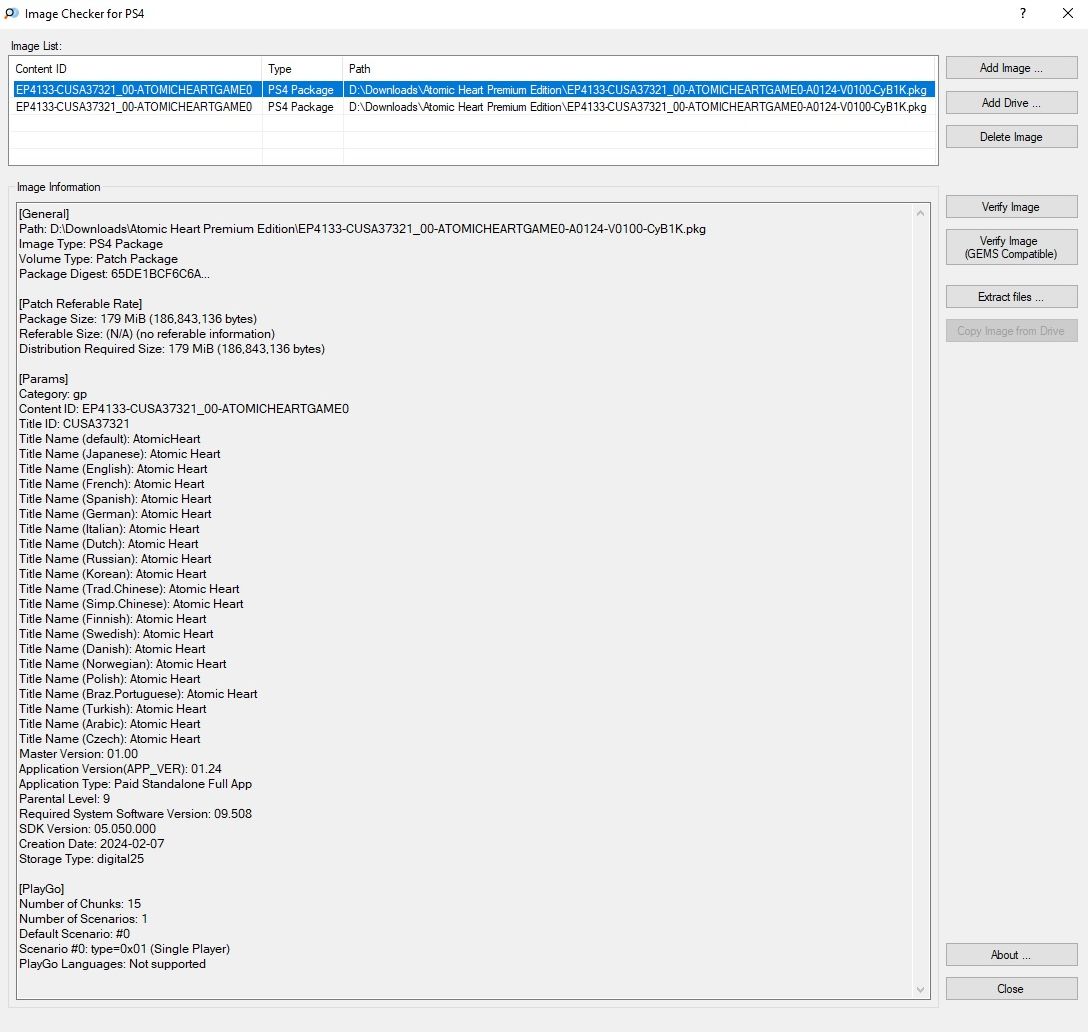Screen dimensions: 1088x1032
Task: Click Default Scenario: #0 line
Action: click(74, 934)
